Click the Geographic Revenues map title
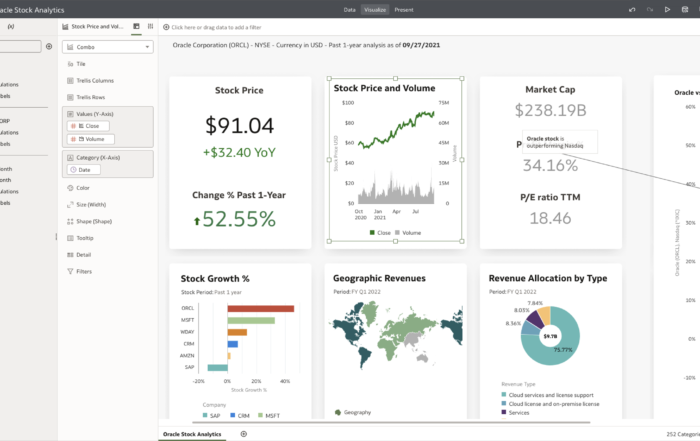This screenshot has height=441, width=700. pos(379,278)
